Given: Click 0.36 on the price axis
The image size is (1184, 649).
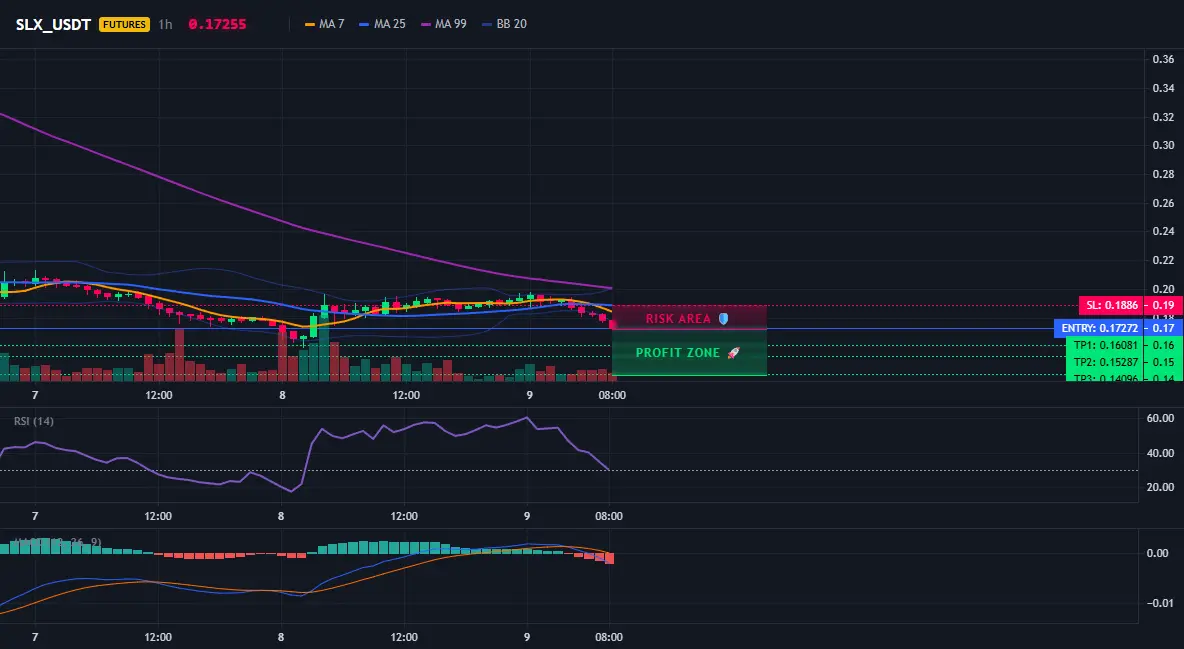Looking at the screenshot, I should tap(1164, 59).
